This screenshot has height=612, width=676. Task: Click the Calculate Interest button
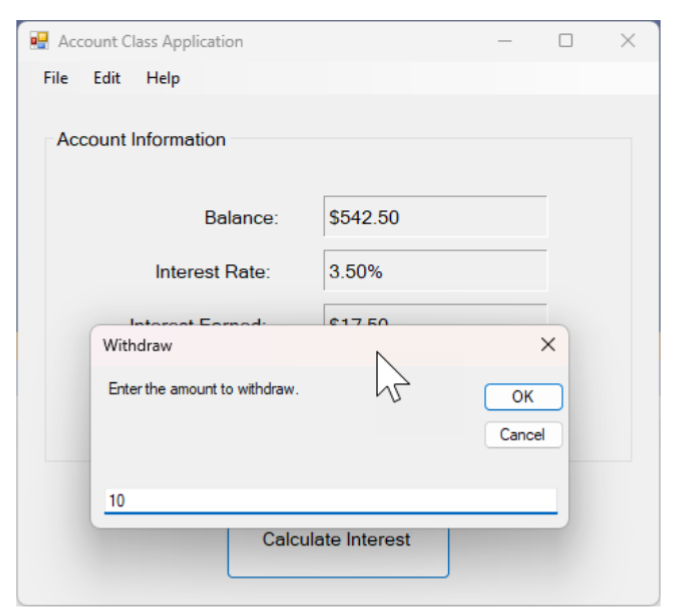tap(338, 552)
